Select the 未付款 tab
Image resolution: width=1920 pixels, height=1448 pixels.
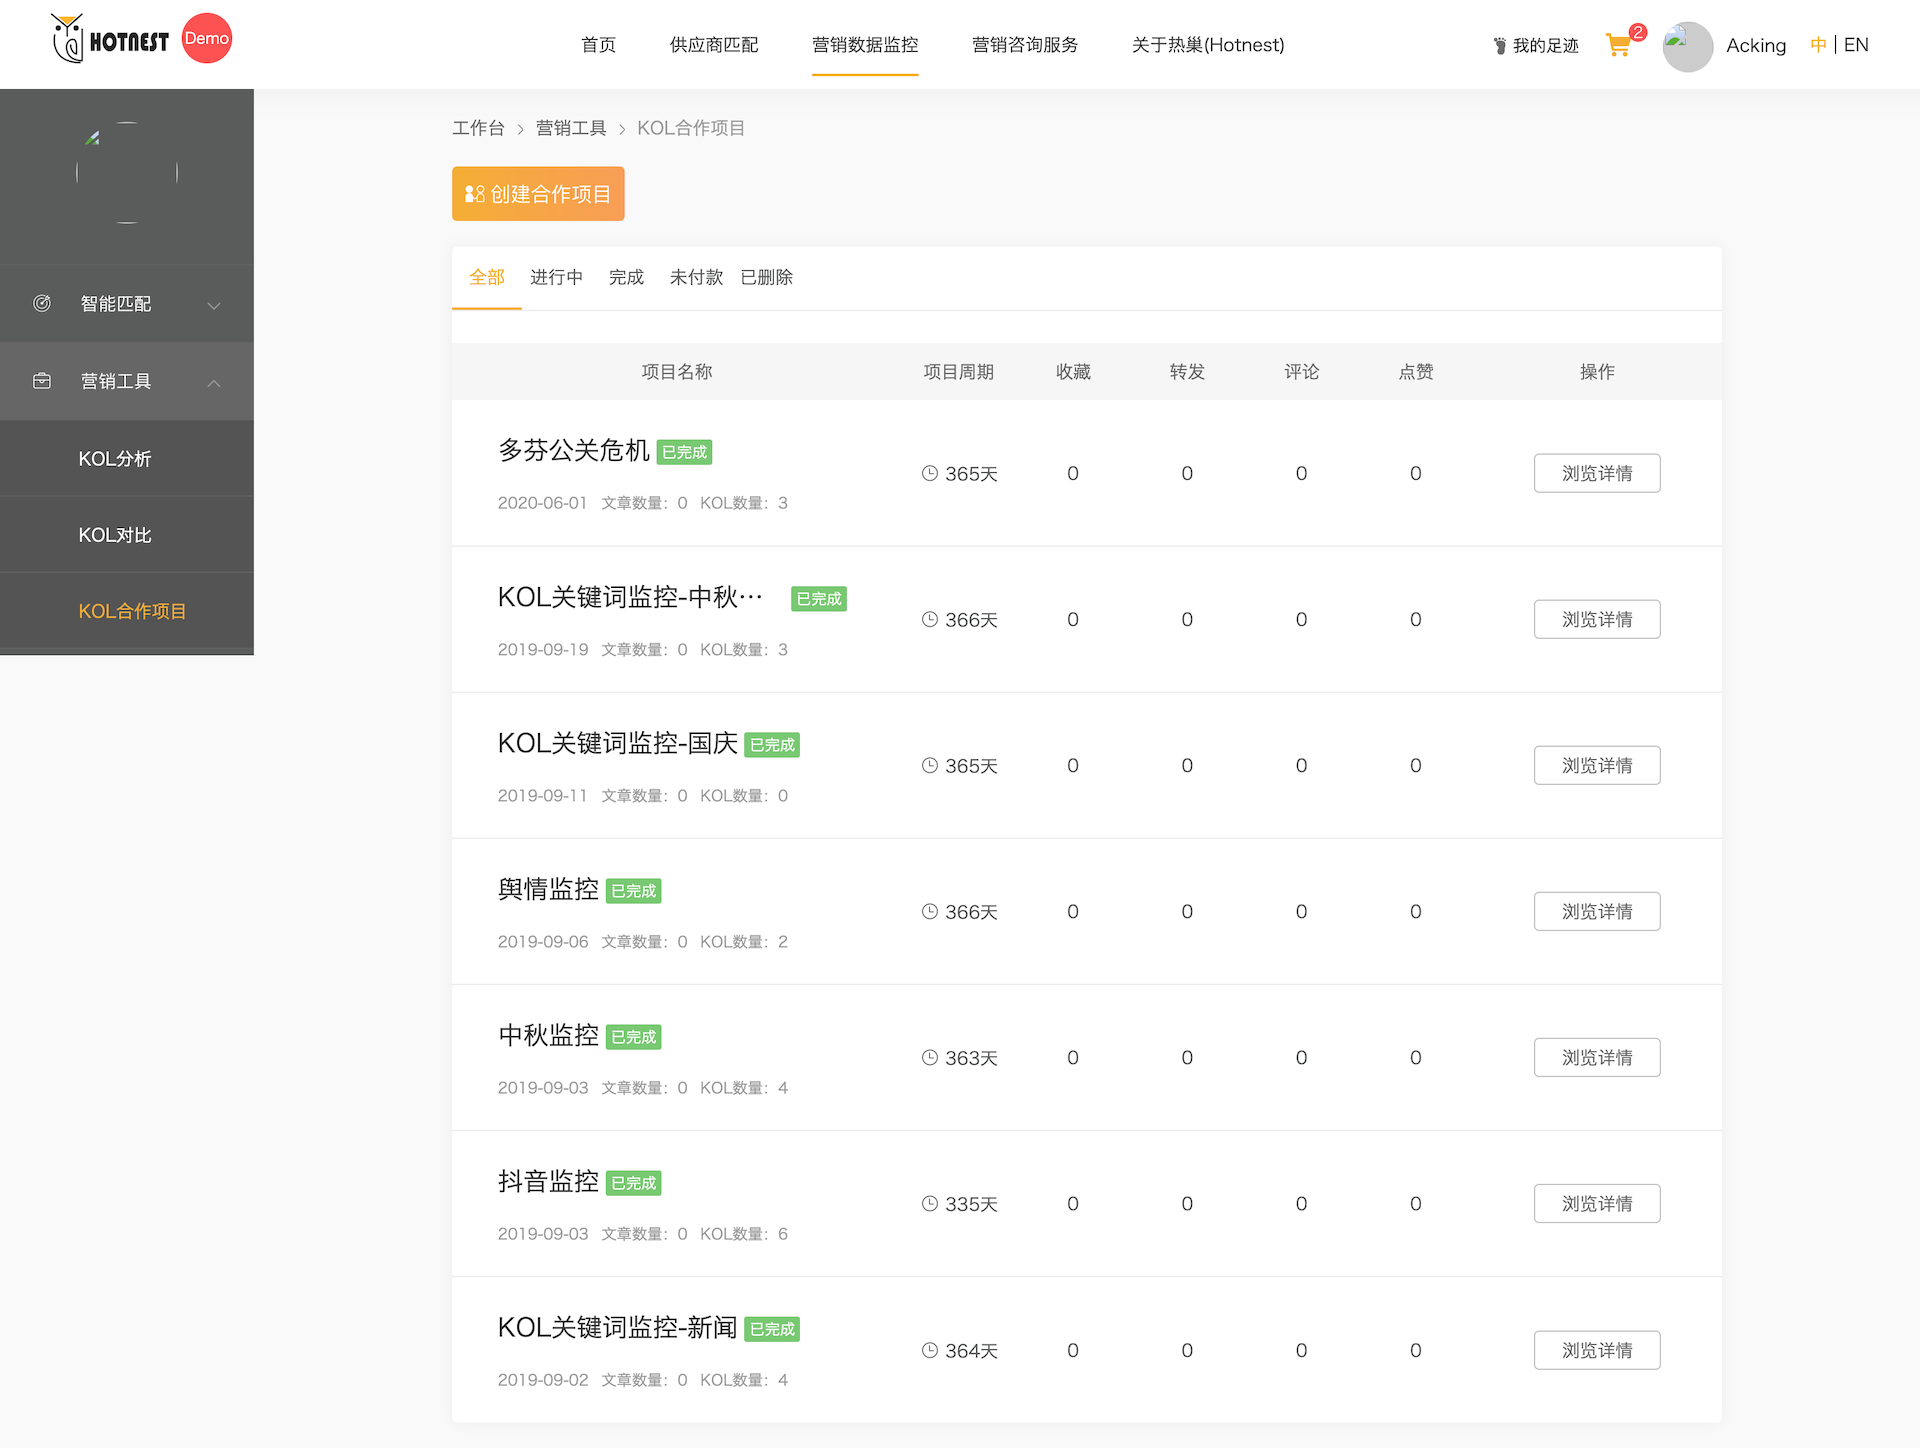click(x=696, y=277)
